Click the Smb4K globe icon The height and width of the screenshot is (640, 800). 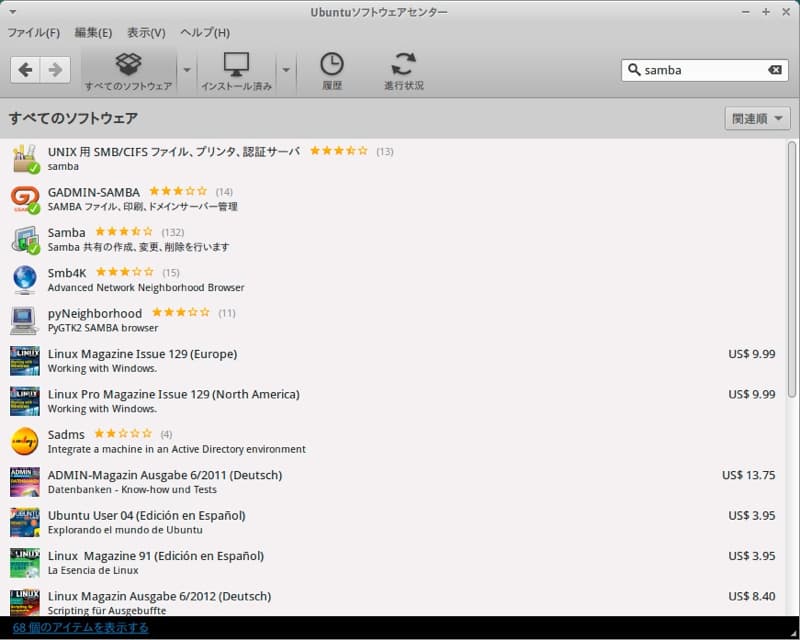tap(25, 280)
